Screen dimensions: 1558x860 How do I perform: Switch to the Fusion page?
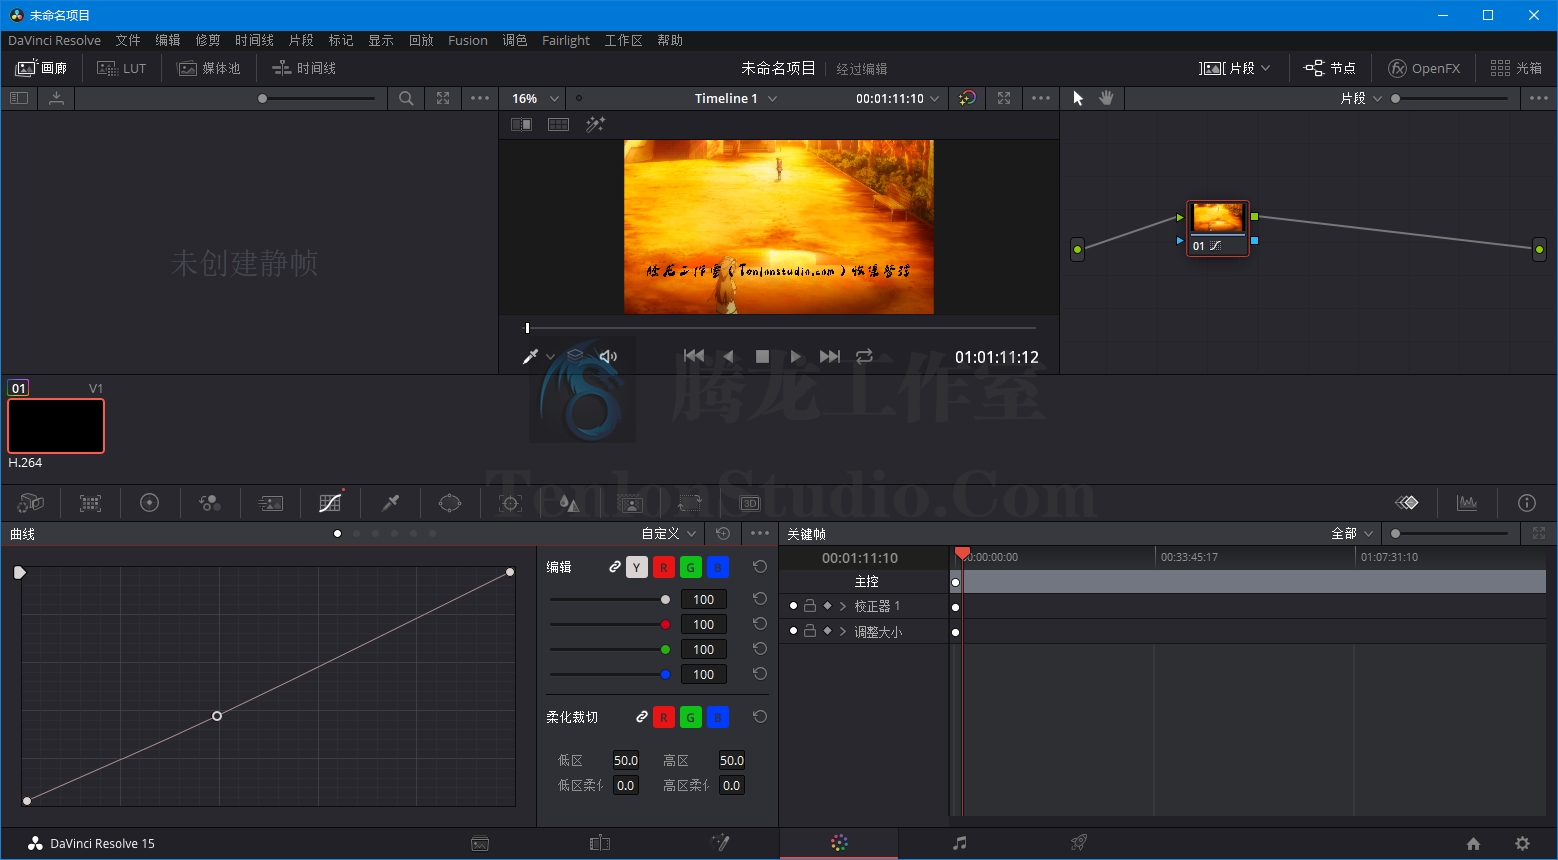tap(719, 843)
